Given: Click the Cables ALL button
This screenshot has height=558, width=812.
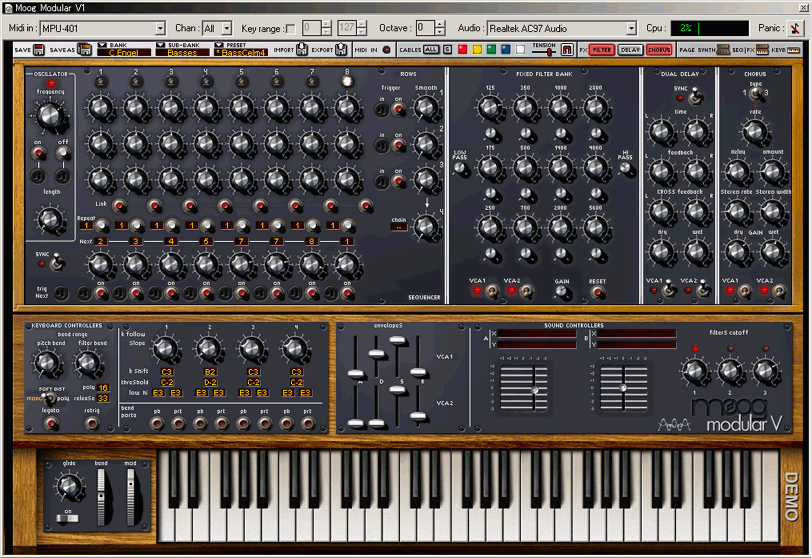Looking at the screenshot, I should click(431, 50).
